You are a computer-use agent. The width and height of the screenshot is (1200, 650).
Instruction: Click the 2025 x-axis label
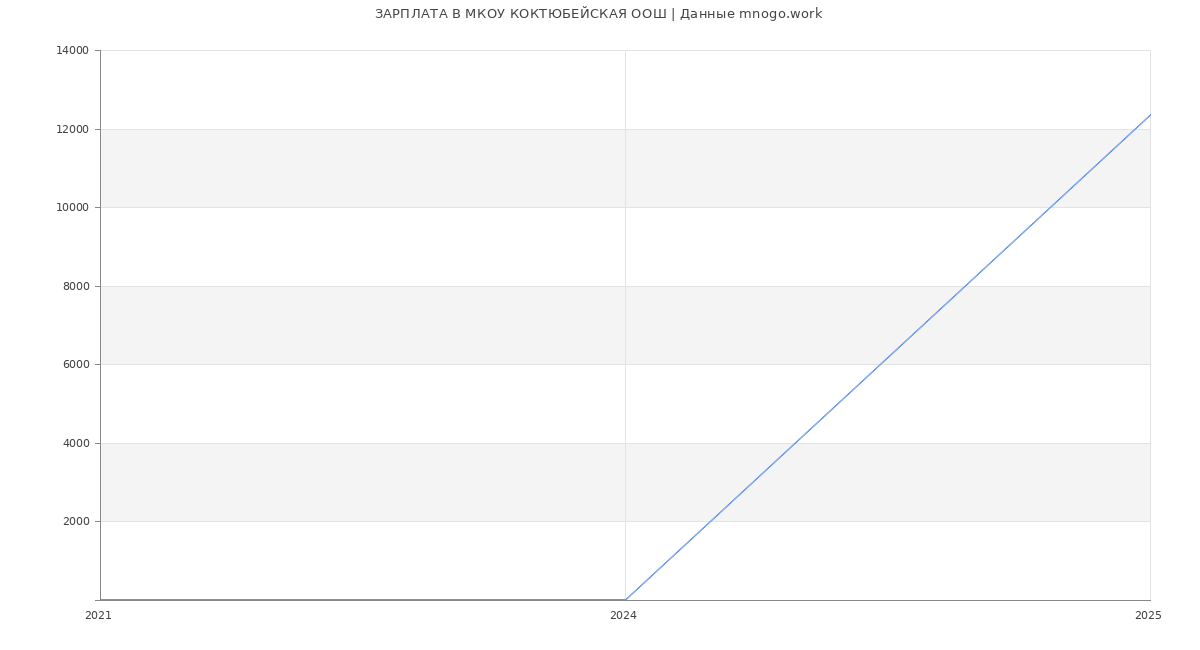1148,616
